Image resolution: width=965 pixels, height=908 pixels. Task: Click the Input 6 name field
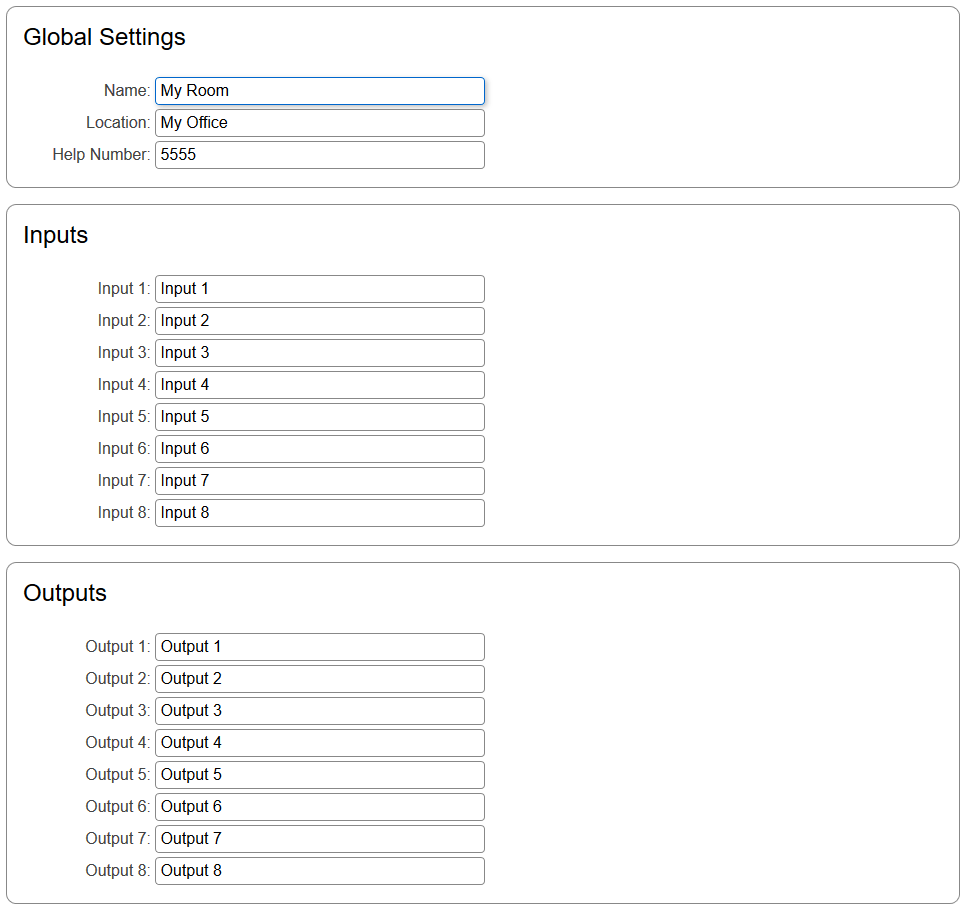[x=320, y=449]
